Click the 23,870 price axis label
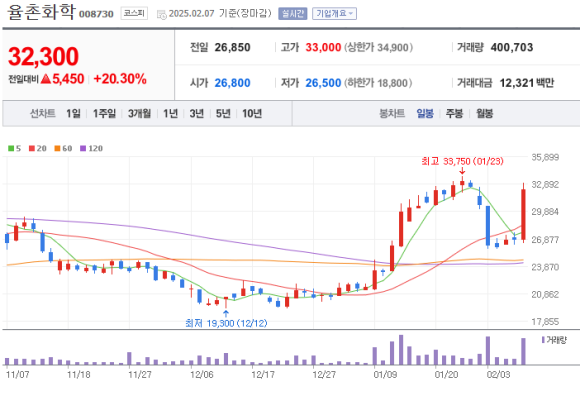 pyautogui.click(x=545, y=267)
